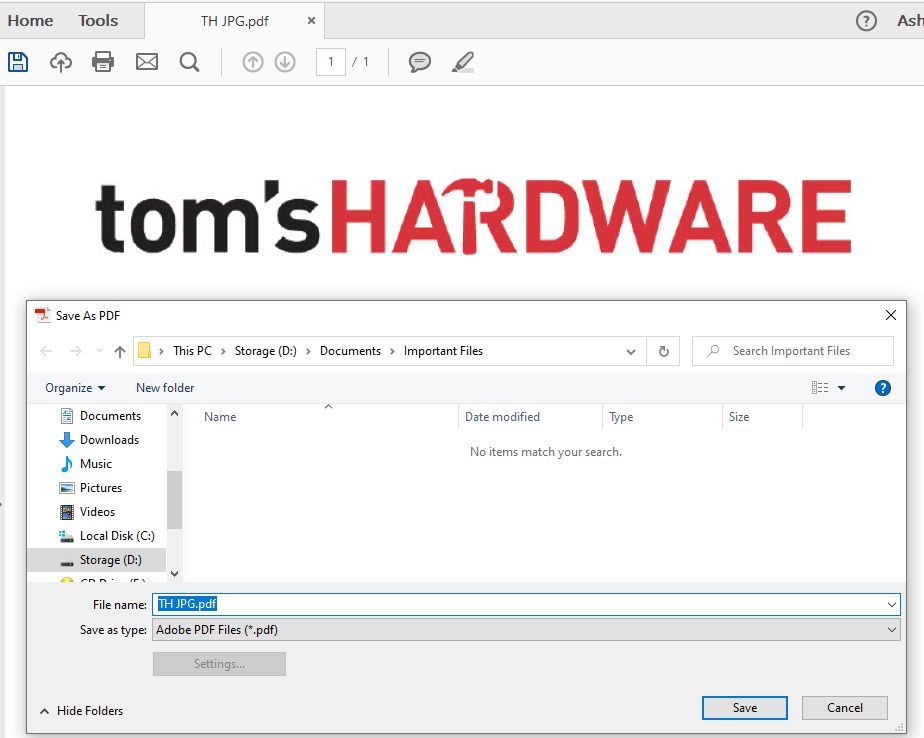This screenshot has width=924, height=738.
Task: Go to previous page with the up arrow
Action: [x=251, y=61]
